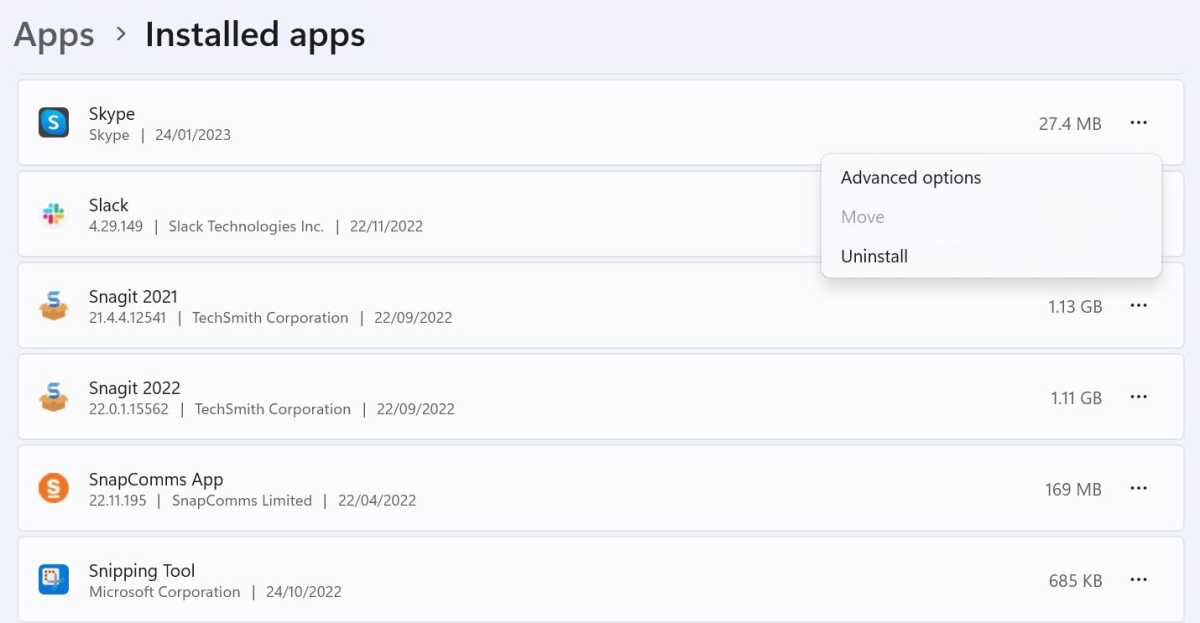Click the Snagit 2021 version 21.4.4.12541

tap(127, 318)
